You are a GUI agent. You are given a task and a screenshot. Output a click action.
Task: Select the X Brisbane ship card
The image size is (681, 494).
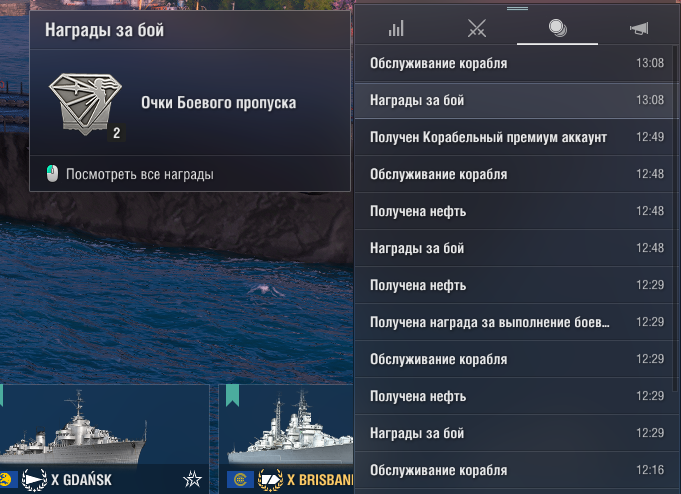click(x=286, y=439)
